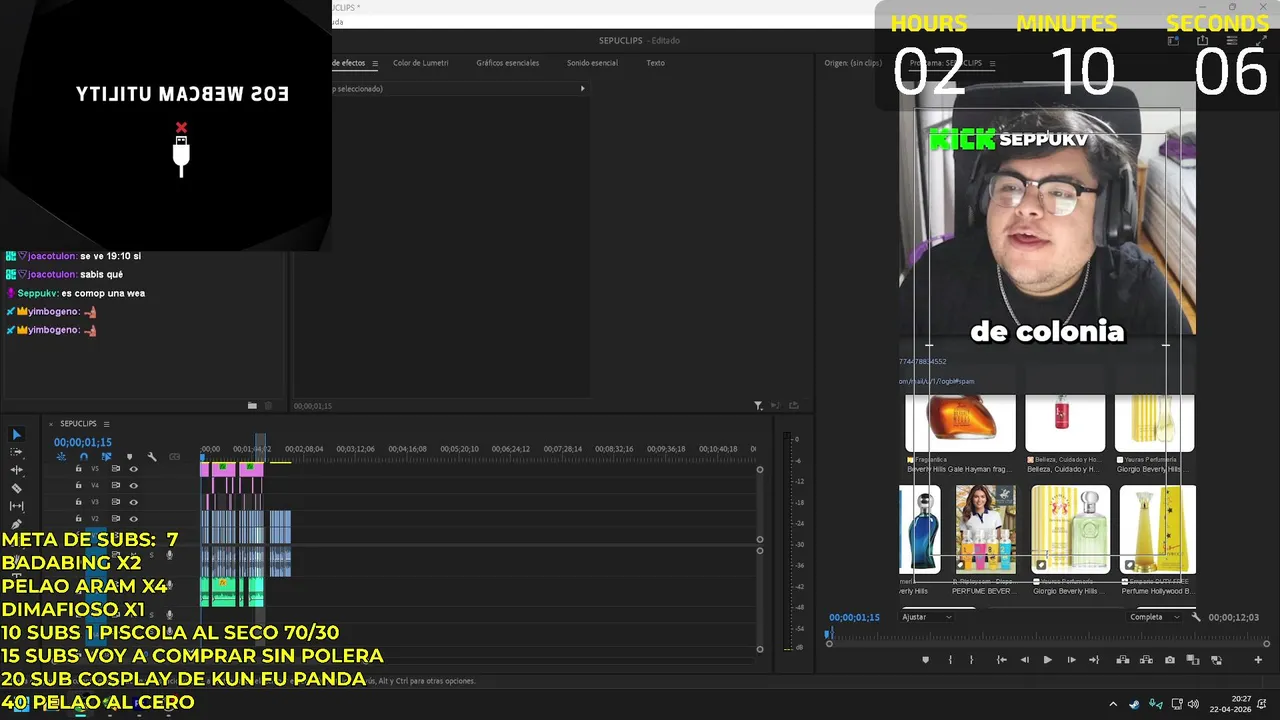This screenshot has height=720, width=1280.
Task: Open Program Monitor button editor plus
Action: (1258, 660)
